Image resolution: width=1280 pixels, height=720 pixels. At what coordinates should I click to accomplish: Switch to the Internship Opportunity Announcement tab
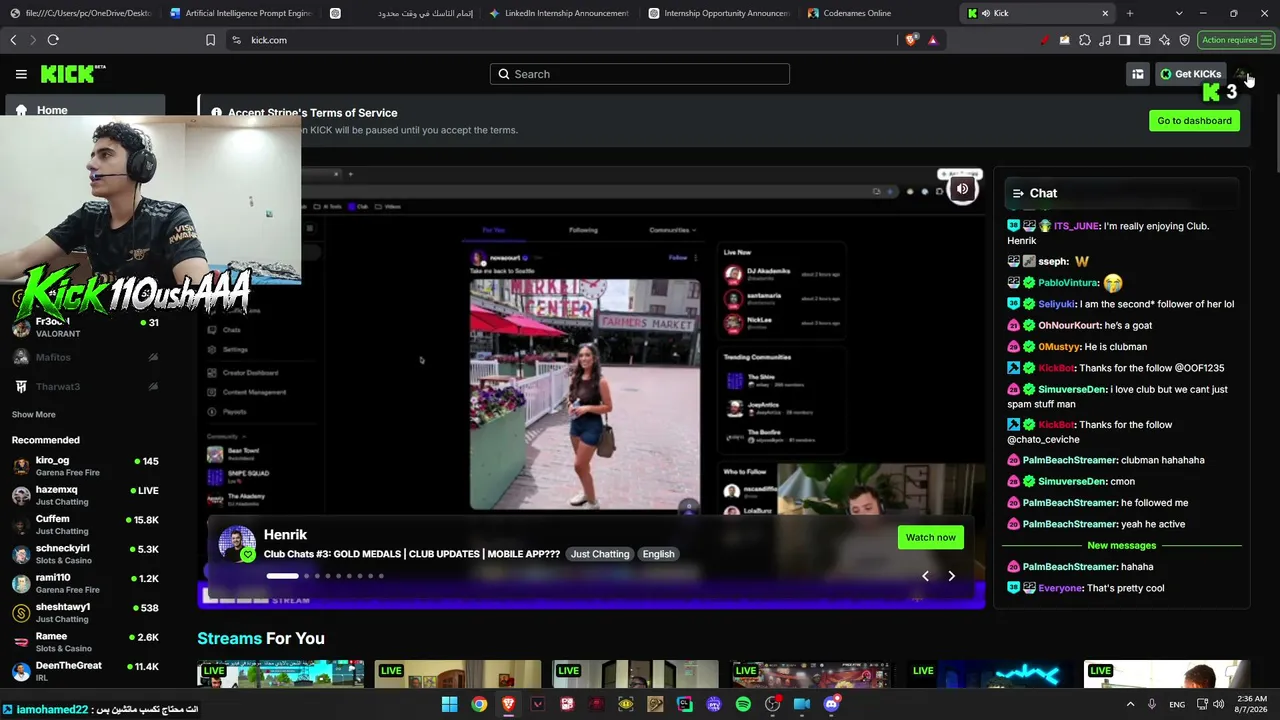pyautogui.click(x=718, y=13)
